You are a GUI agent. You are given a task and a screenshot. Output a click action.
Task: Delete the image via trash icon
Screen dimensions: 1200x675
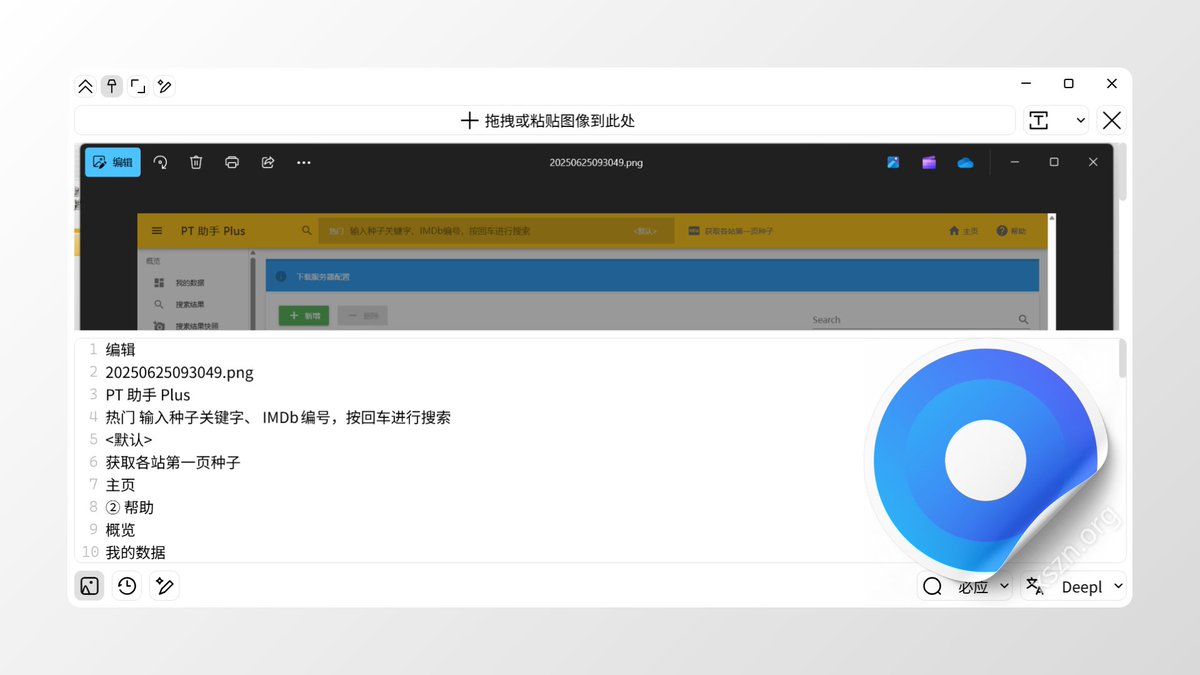click(196, 161)
